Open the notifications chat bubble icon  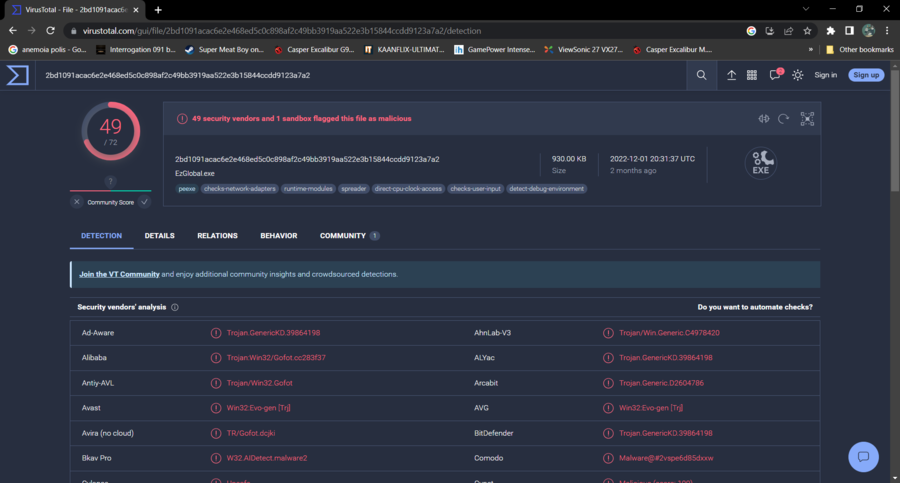[775, 75]
